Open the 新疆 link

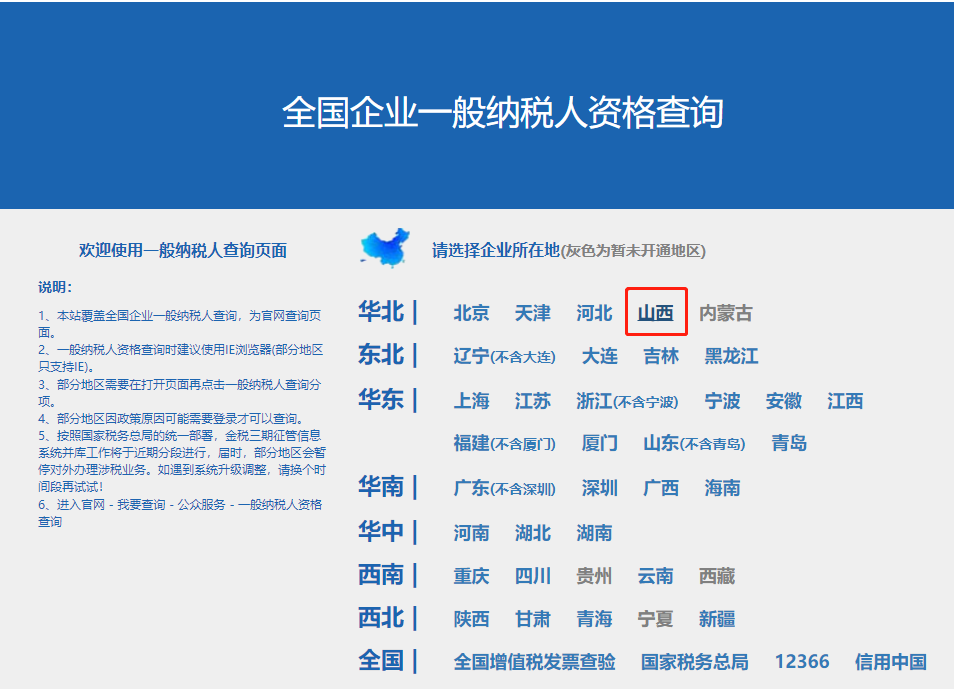pyautogui.click(x=717, y=619)
